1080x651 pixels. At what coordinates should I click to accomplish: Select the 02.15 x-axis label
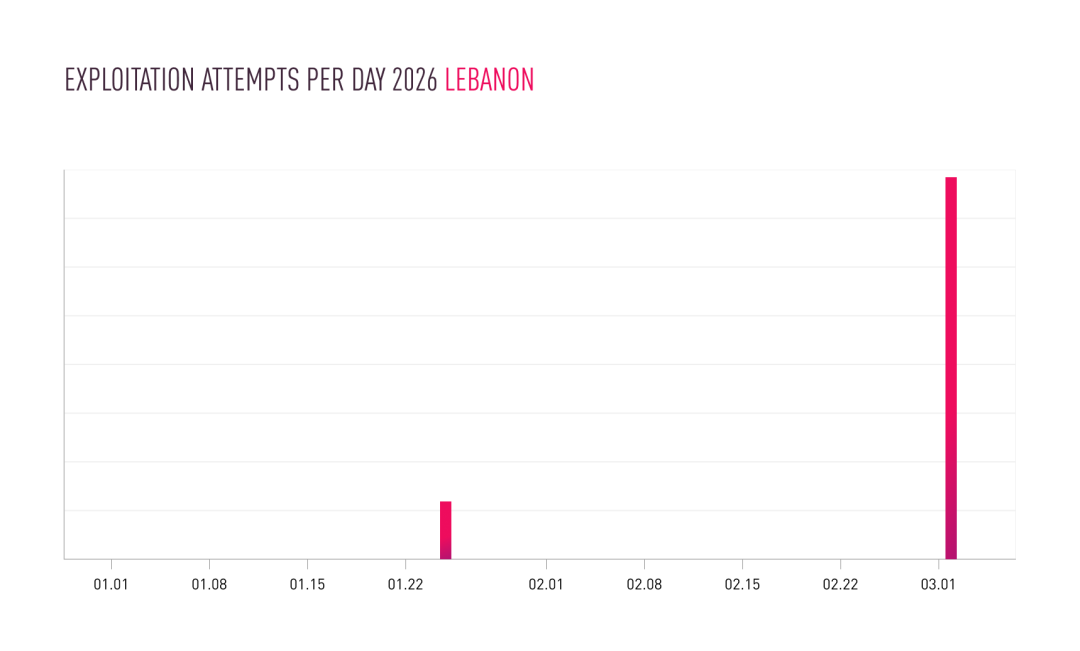coord(742,584)
